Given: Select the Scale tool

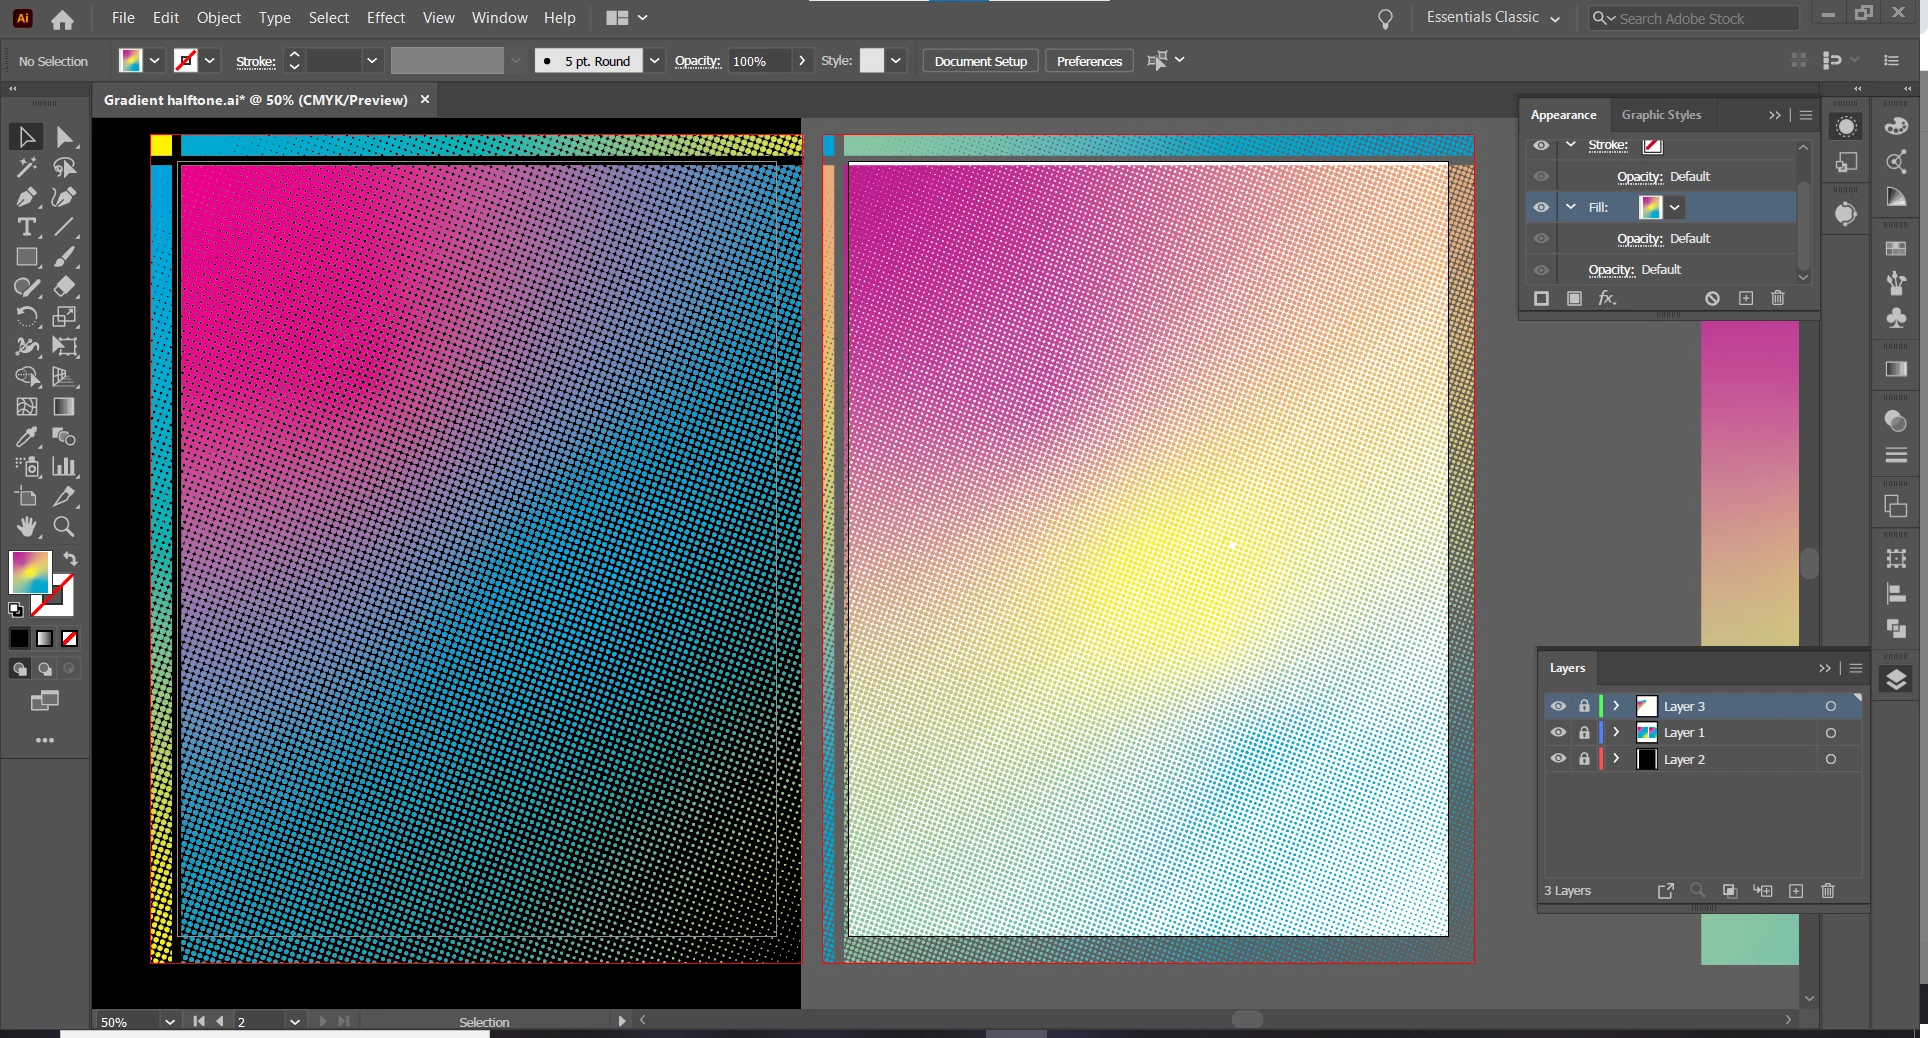Looking at the screenshot, I should click(x=65, y=317).
